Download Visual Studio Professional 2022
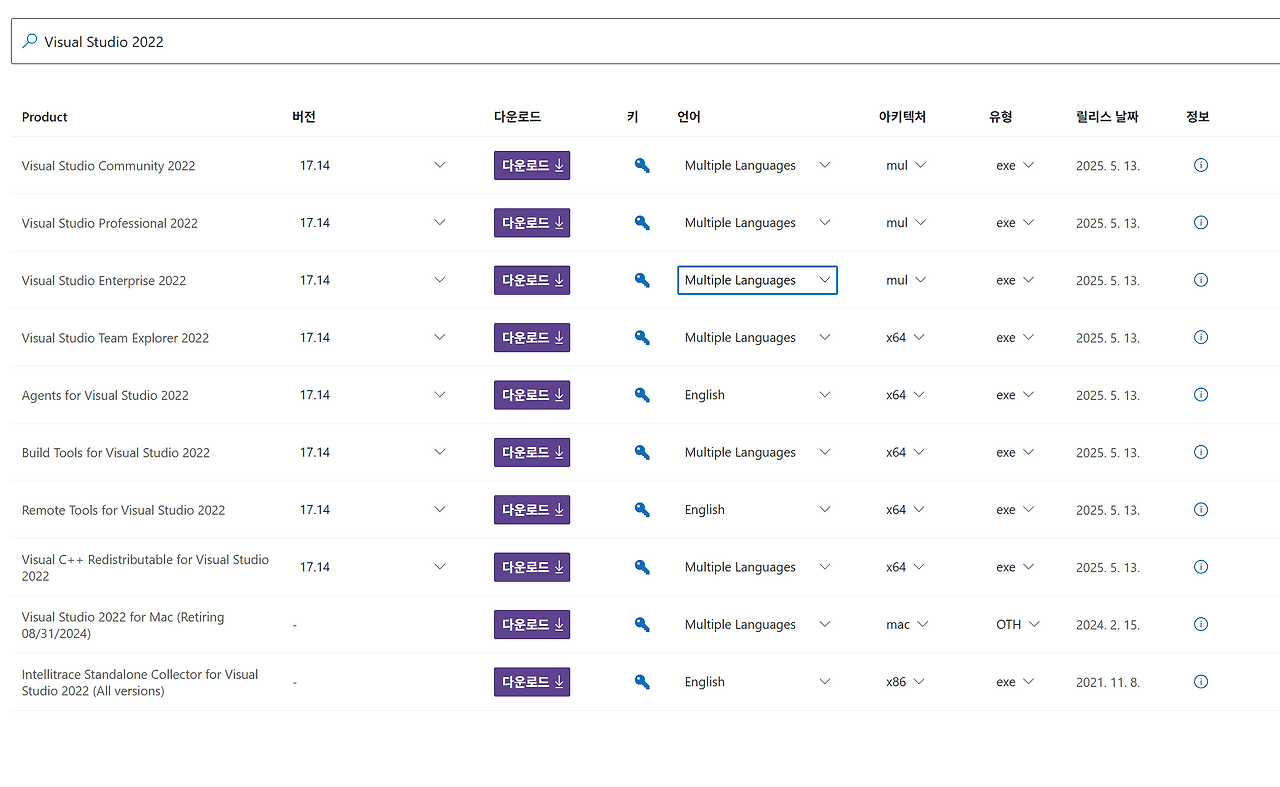The width and height of the screenshot is (1280, 787). (x=532, y=223)
